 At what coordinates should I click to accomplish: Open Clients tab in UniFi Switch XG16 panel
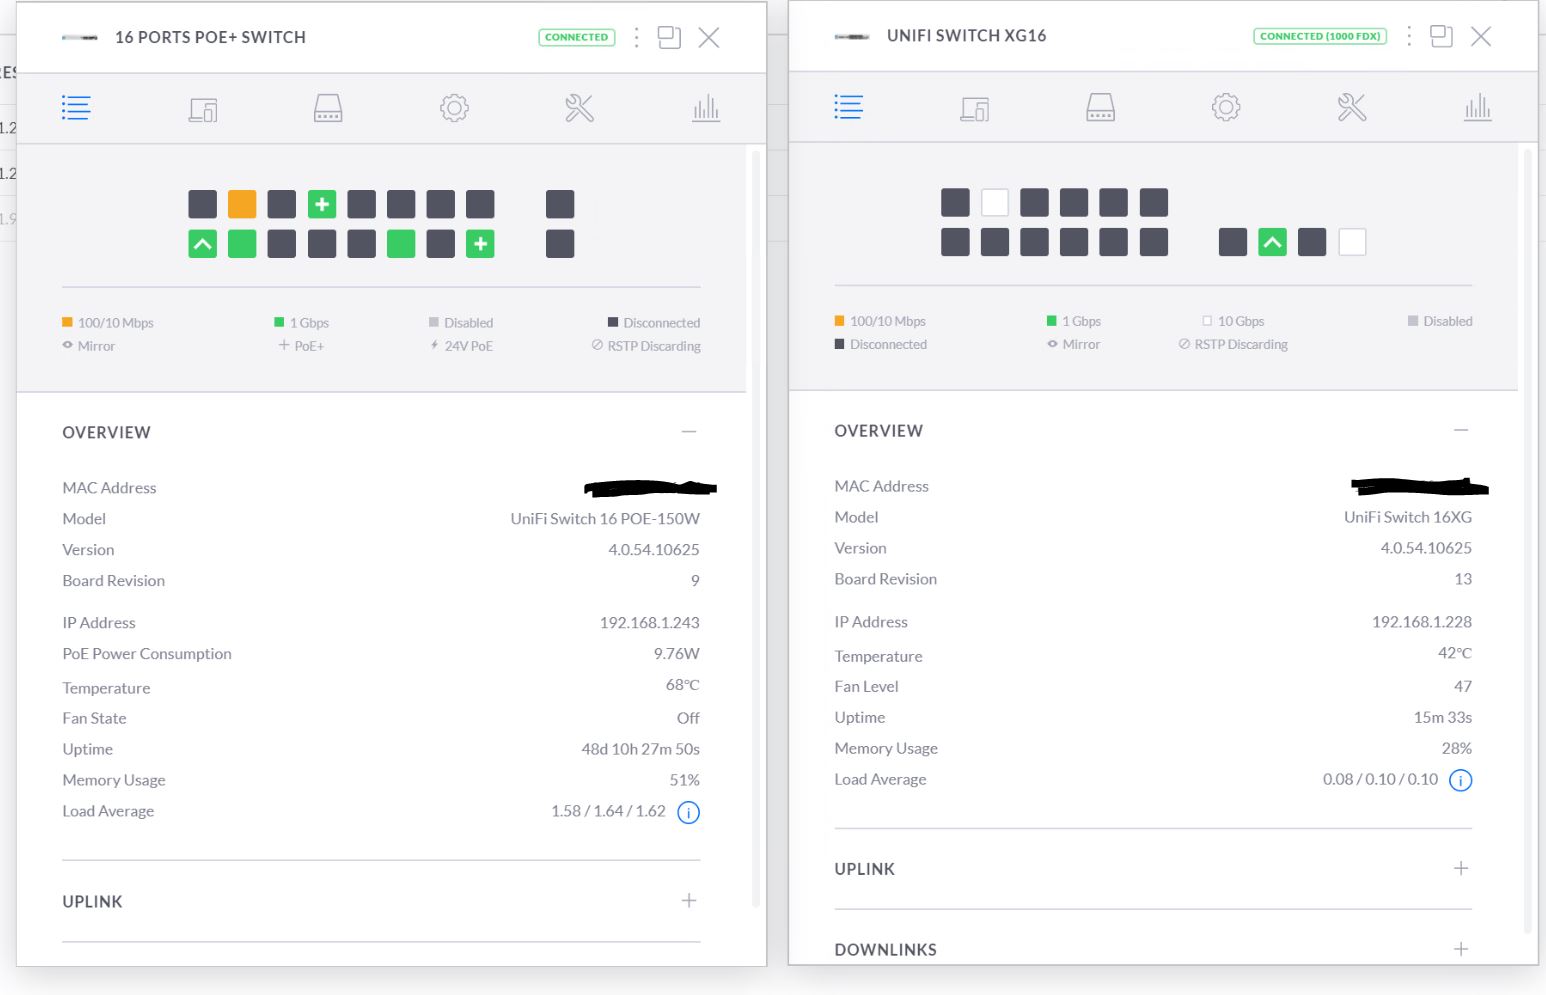click(x=975, y=108)
